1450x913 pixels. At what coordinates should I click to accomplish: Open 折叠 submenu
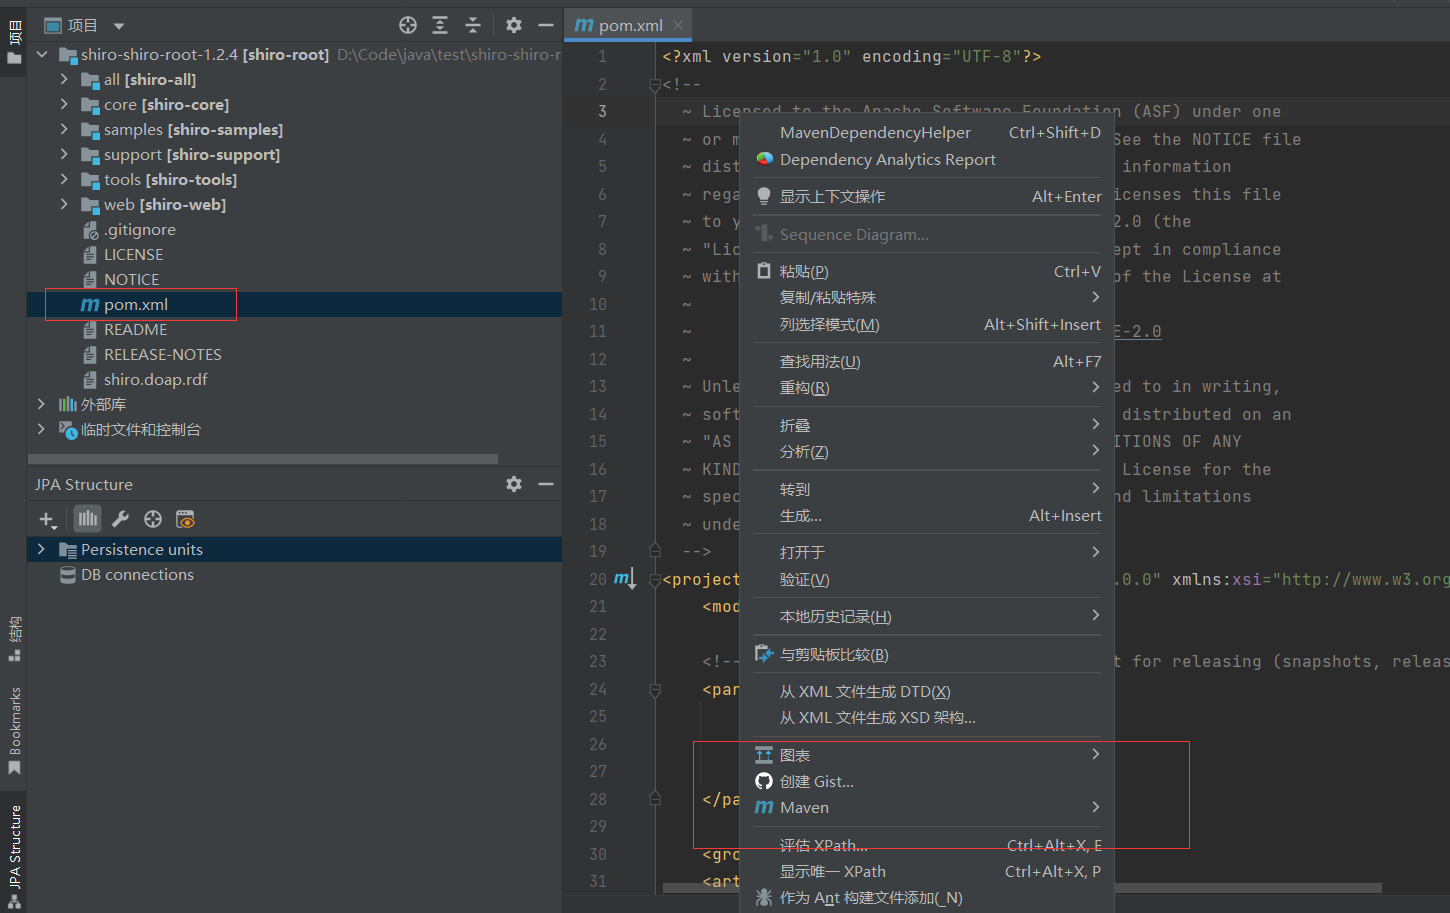pos(927,425)
